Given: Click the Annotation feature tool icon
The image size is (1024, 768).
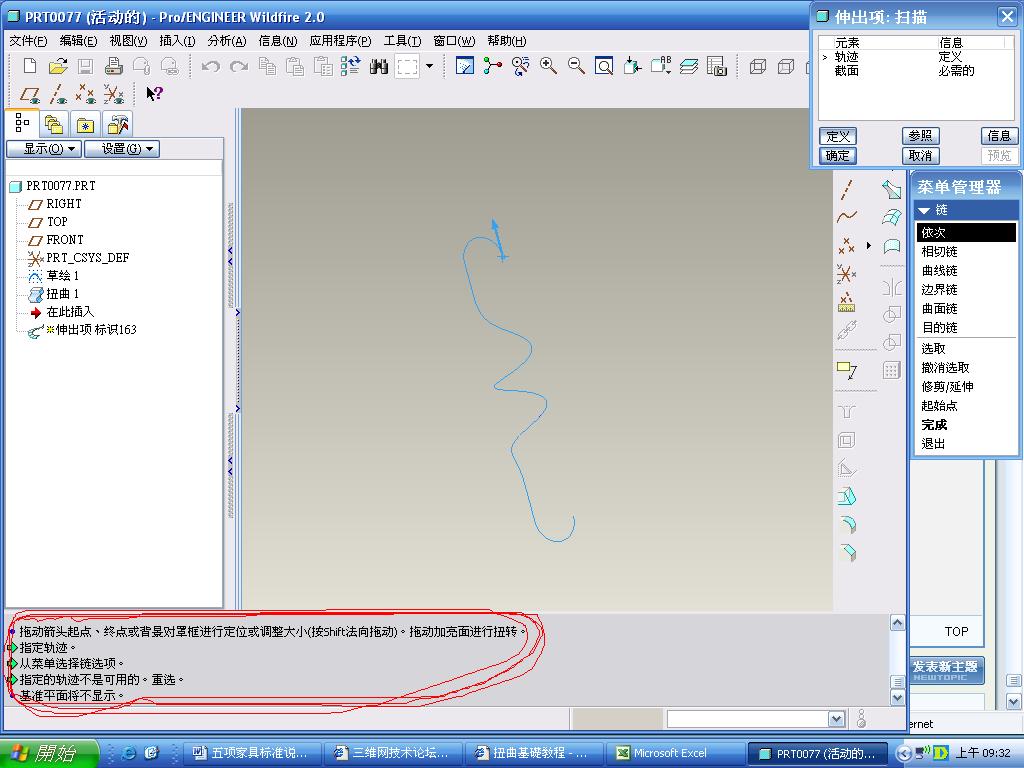Looking at the screenshot, I should tap(847, 370).
